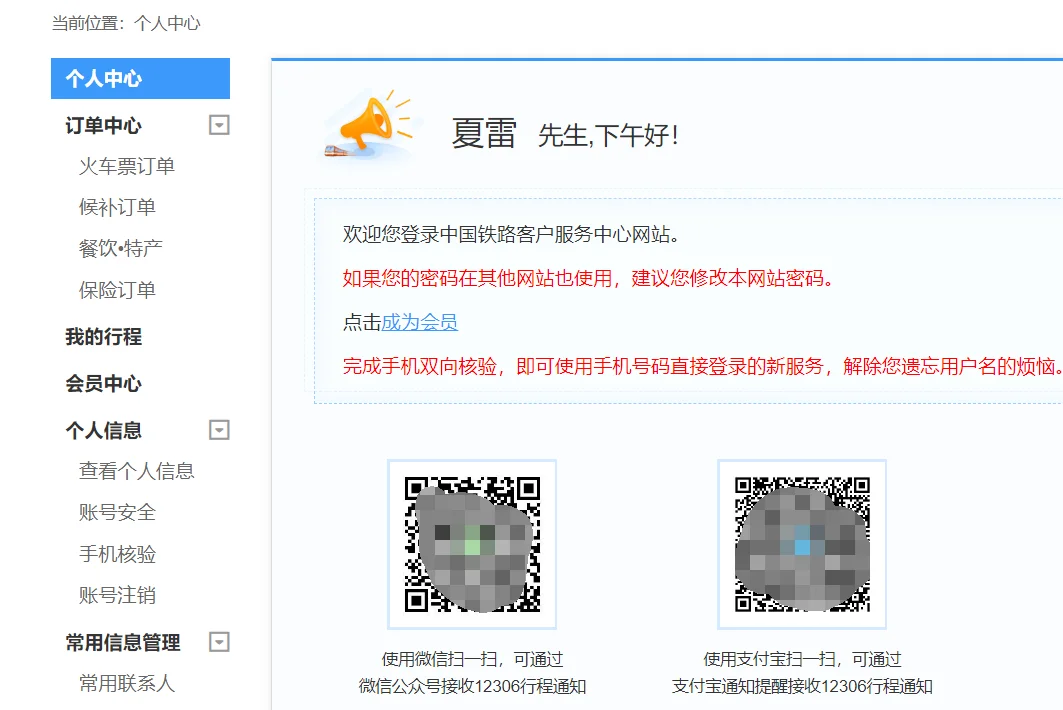1063x710 pixels.
Task: View 候补订单 orders
Action: pos(117,207)
